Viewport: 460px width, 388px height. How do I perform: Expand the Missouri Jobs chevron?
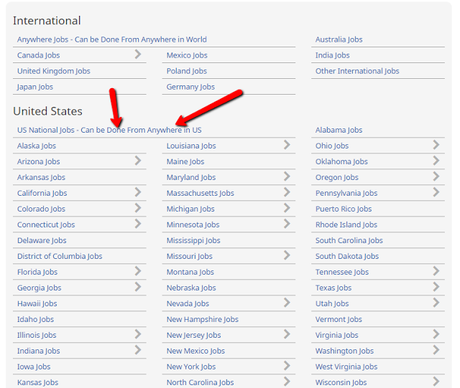[x=287, y=255]
